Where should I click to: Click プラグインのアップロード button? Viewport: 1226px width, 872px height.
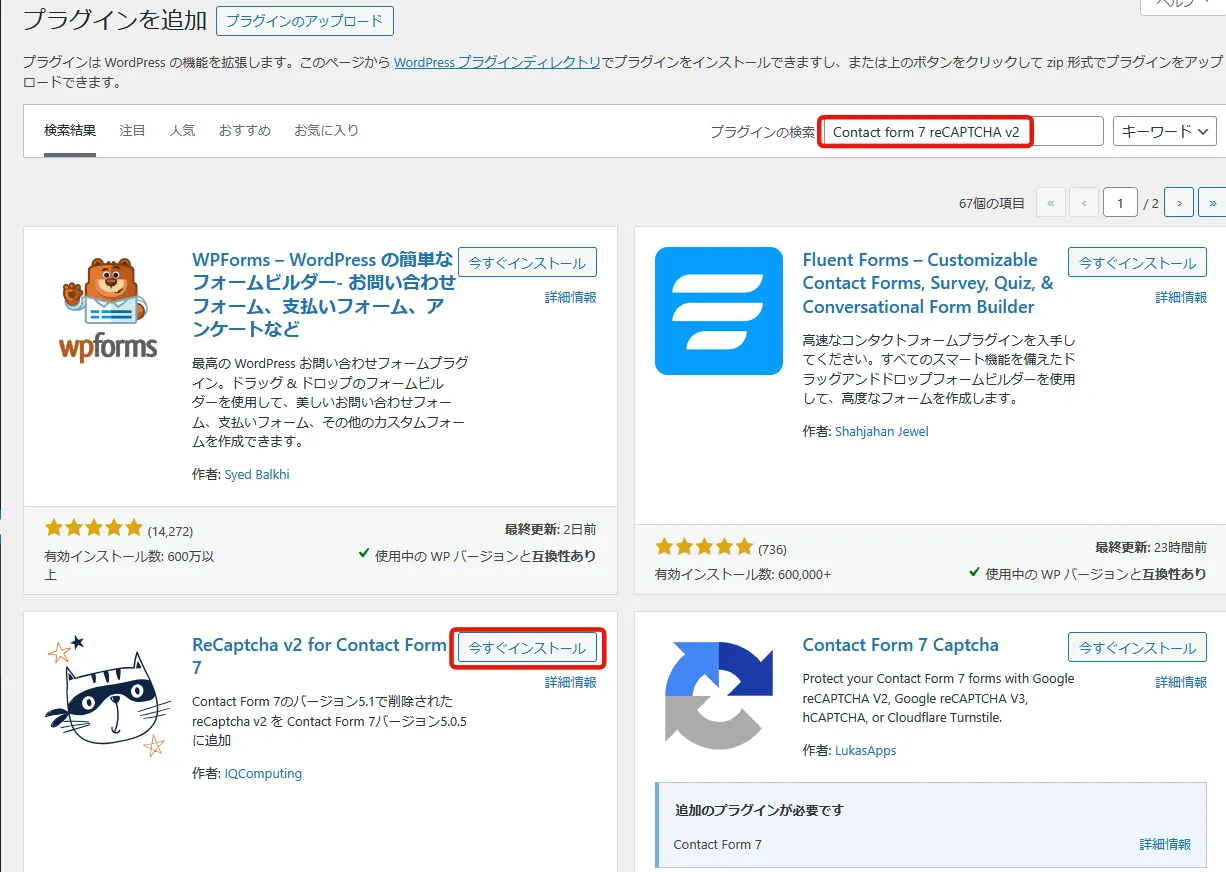click(x=305, y=21)
